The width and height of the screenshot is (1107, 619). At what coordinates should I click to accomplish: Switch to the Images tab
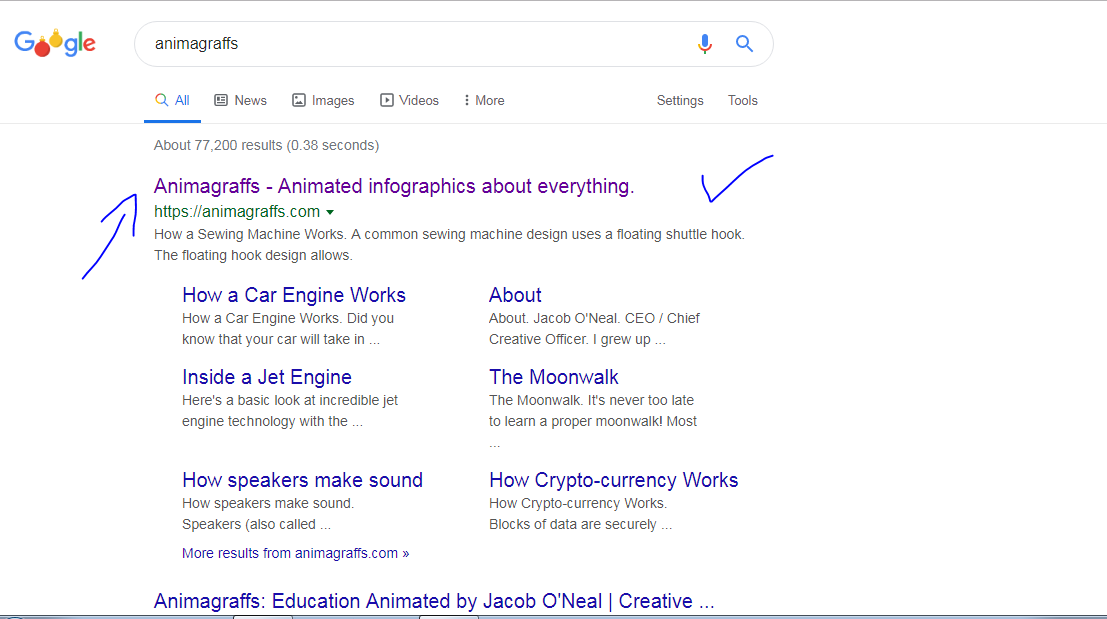(x=323, y=100)
